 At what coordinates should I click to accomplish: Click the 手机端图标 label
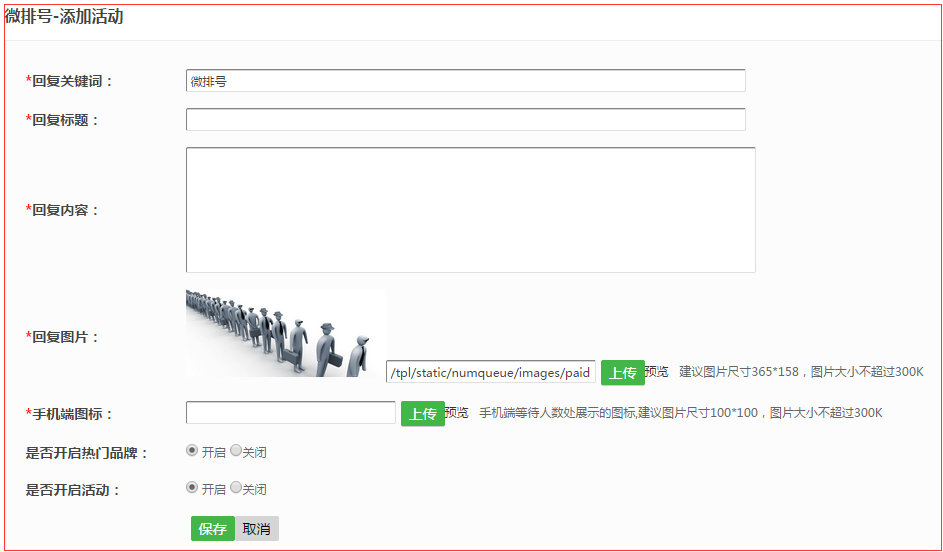[x=69, y=414]
